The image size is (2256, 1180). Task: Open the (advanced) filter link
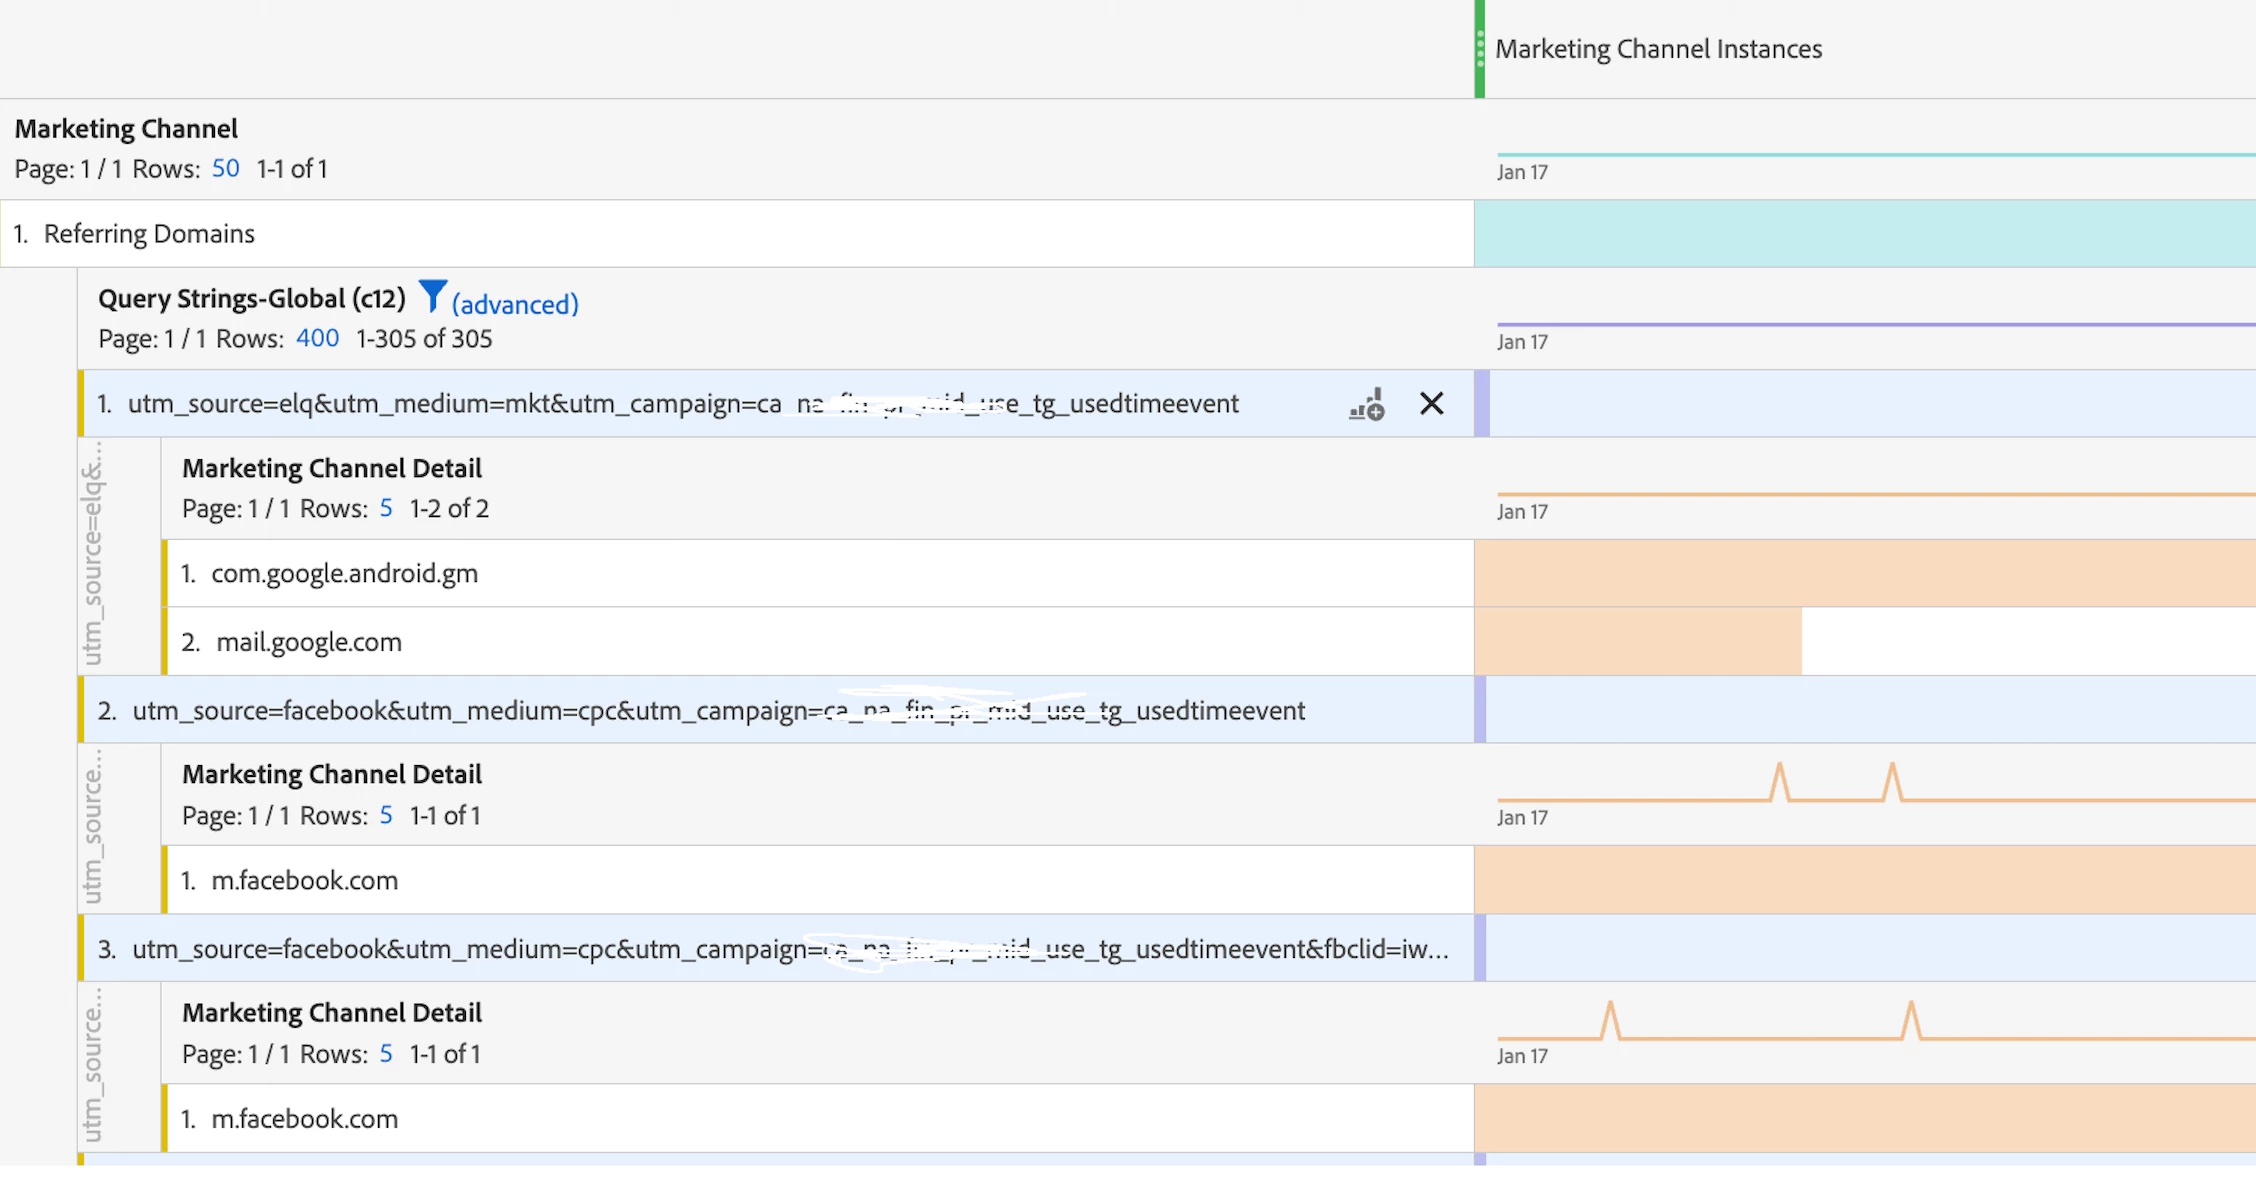pyautogui.click(x=515, y=304)
